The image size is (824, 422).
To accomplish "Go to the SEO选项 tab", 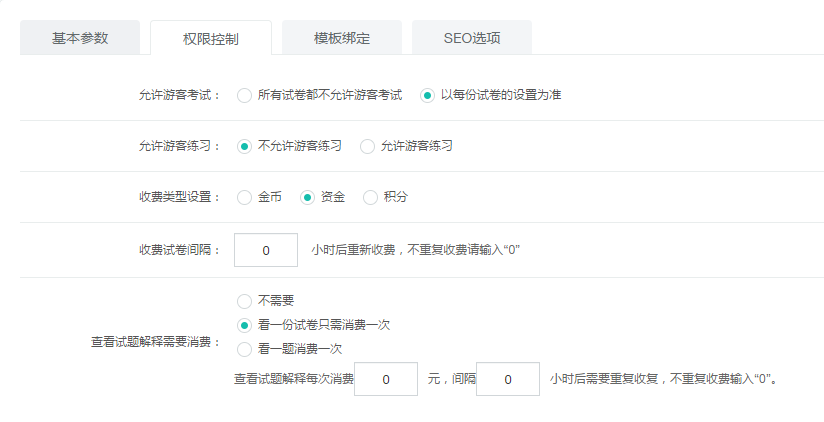I will pos(471,38).
